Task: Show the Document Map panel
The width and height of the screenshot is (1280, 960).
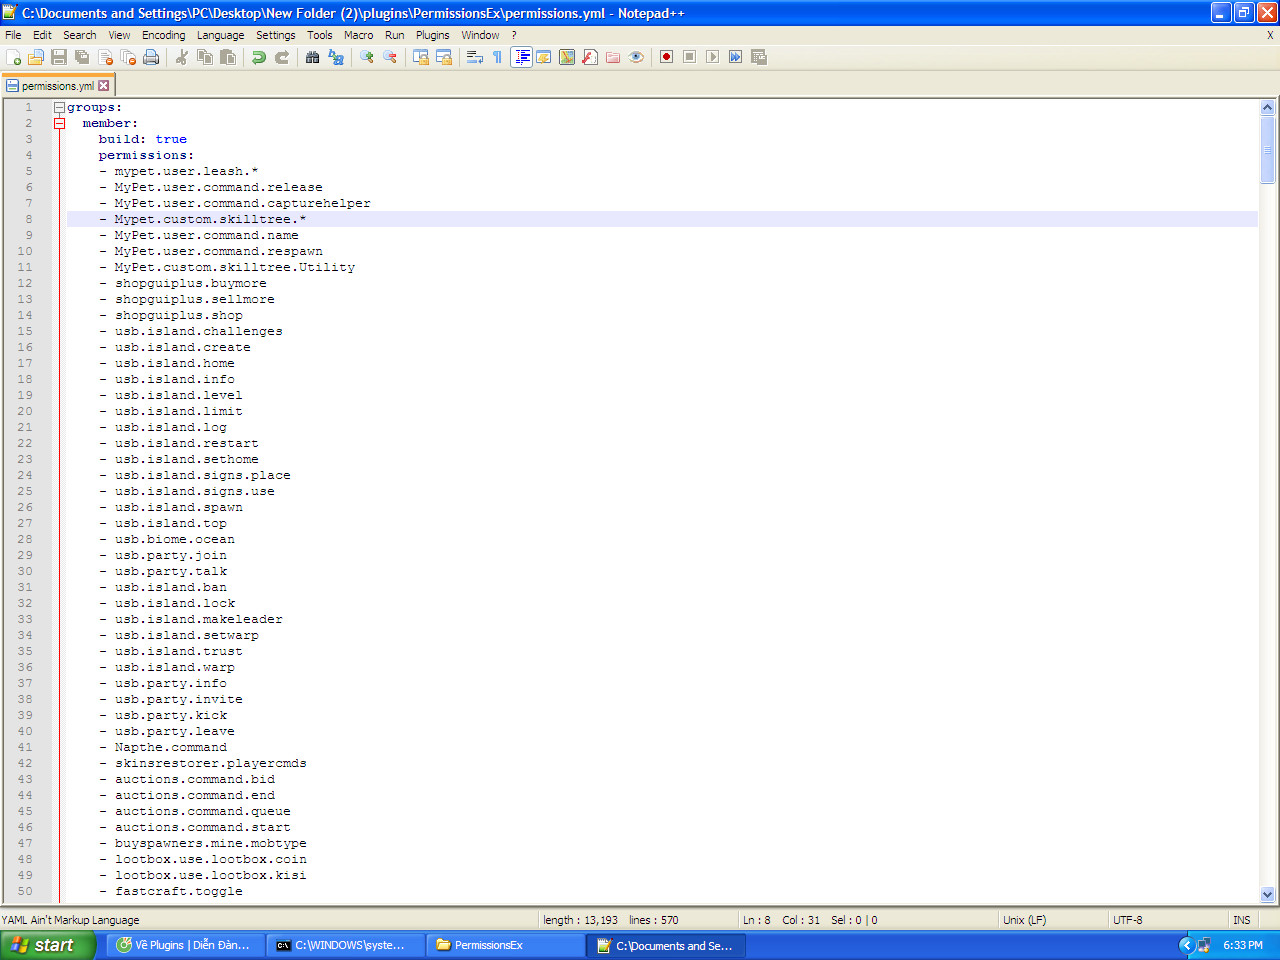Action: click(567, 57)
